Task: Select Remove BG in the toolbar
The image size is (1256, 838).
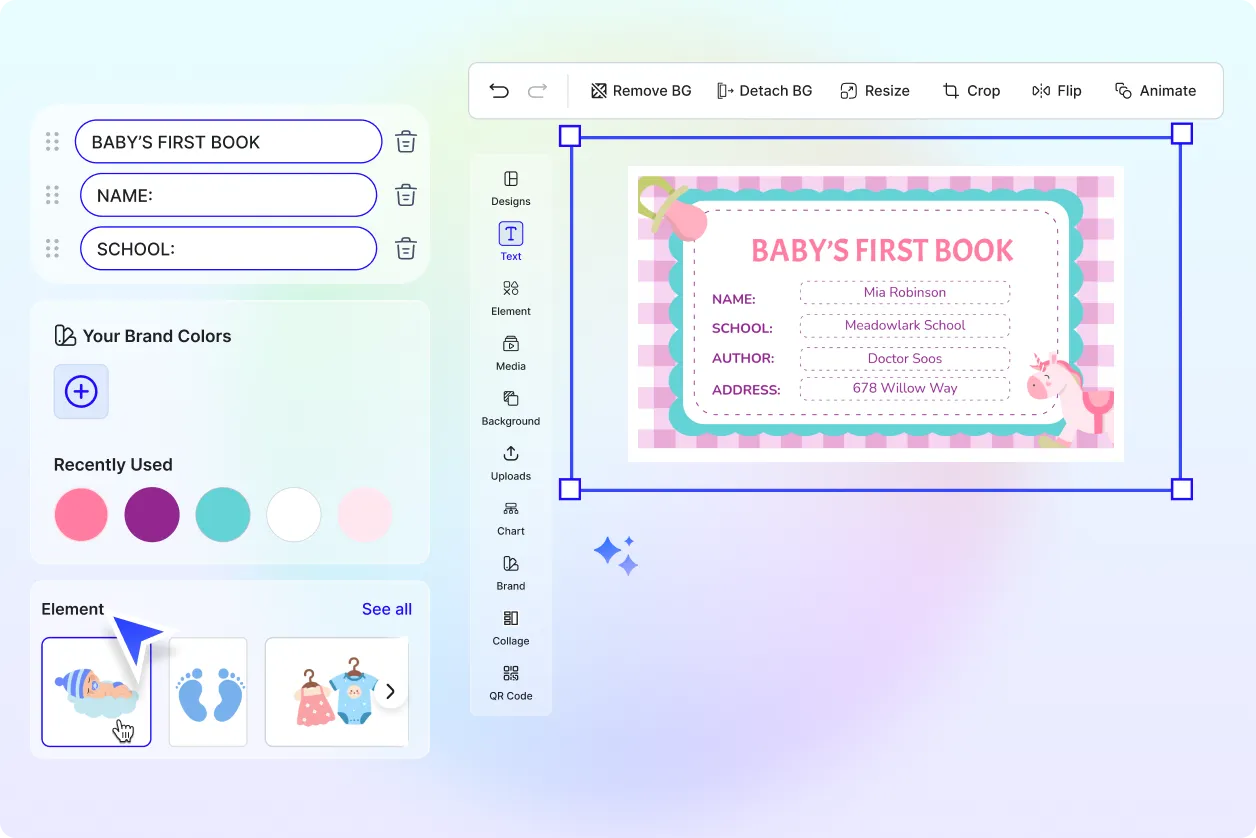Action: (x=641, y=91)
